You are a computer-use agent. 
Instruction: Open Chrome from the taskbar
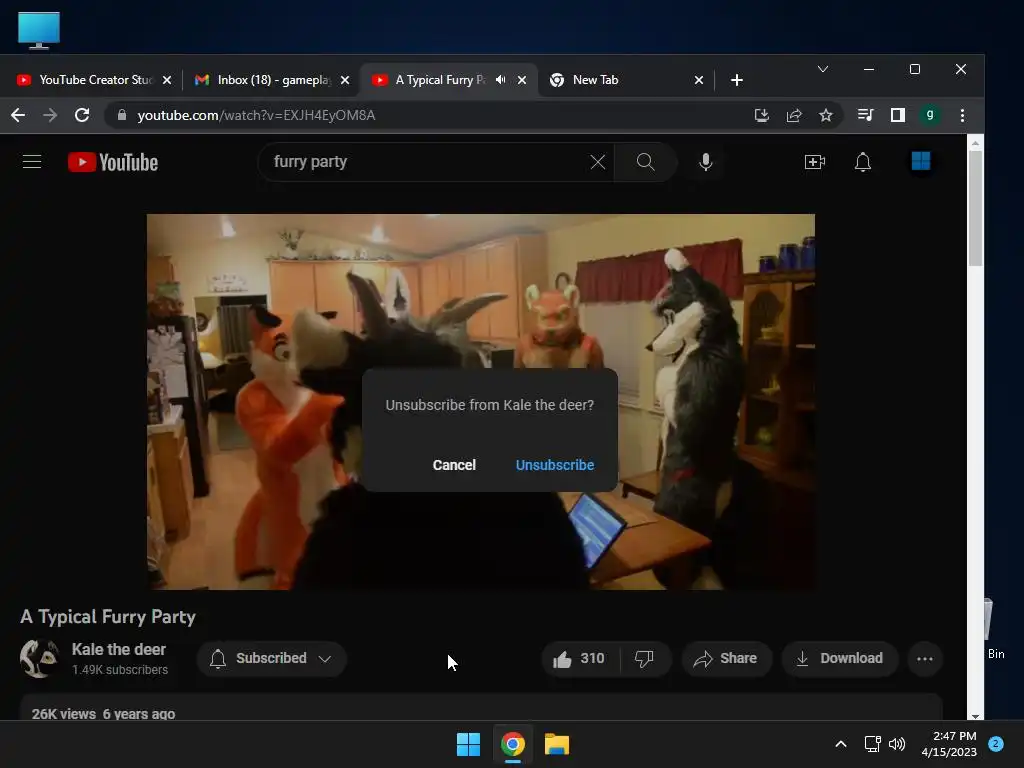(513, 744)
